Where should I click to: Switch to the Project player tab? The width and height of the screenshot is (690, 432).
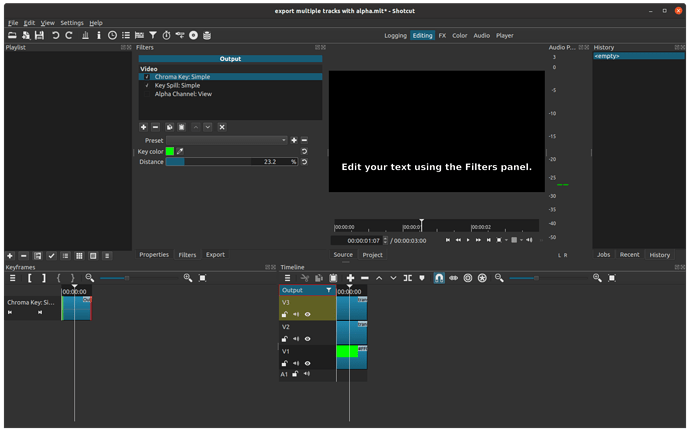(x=372, y=255)
